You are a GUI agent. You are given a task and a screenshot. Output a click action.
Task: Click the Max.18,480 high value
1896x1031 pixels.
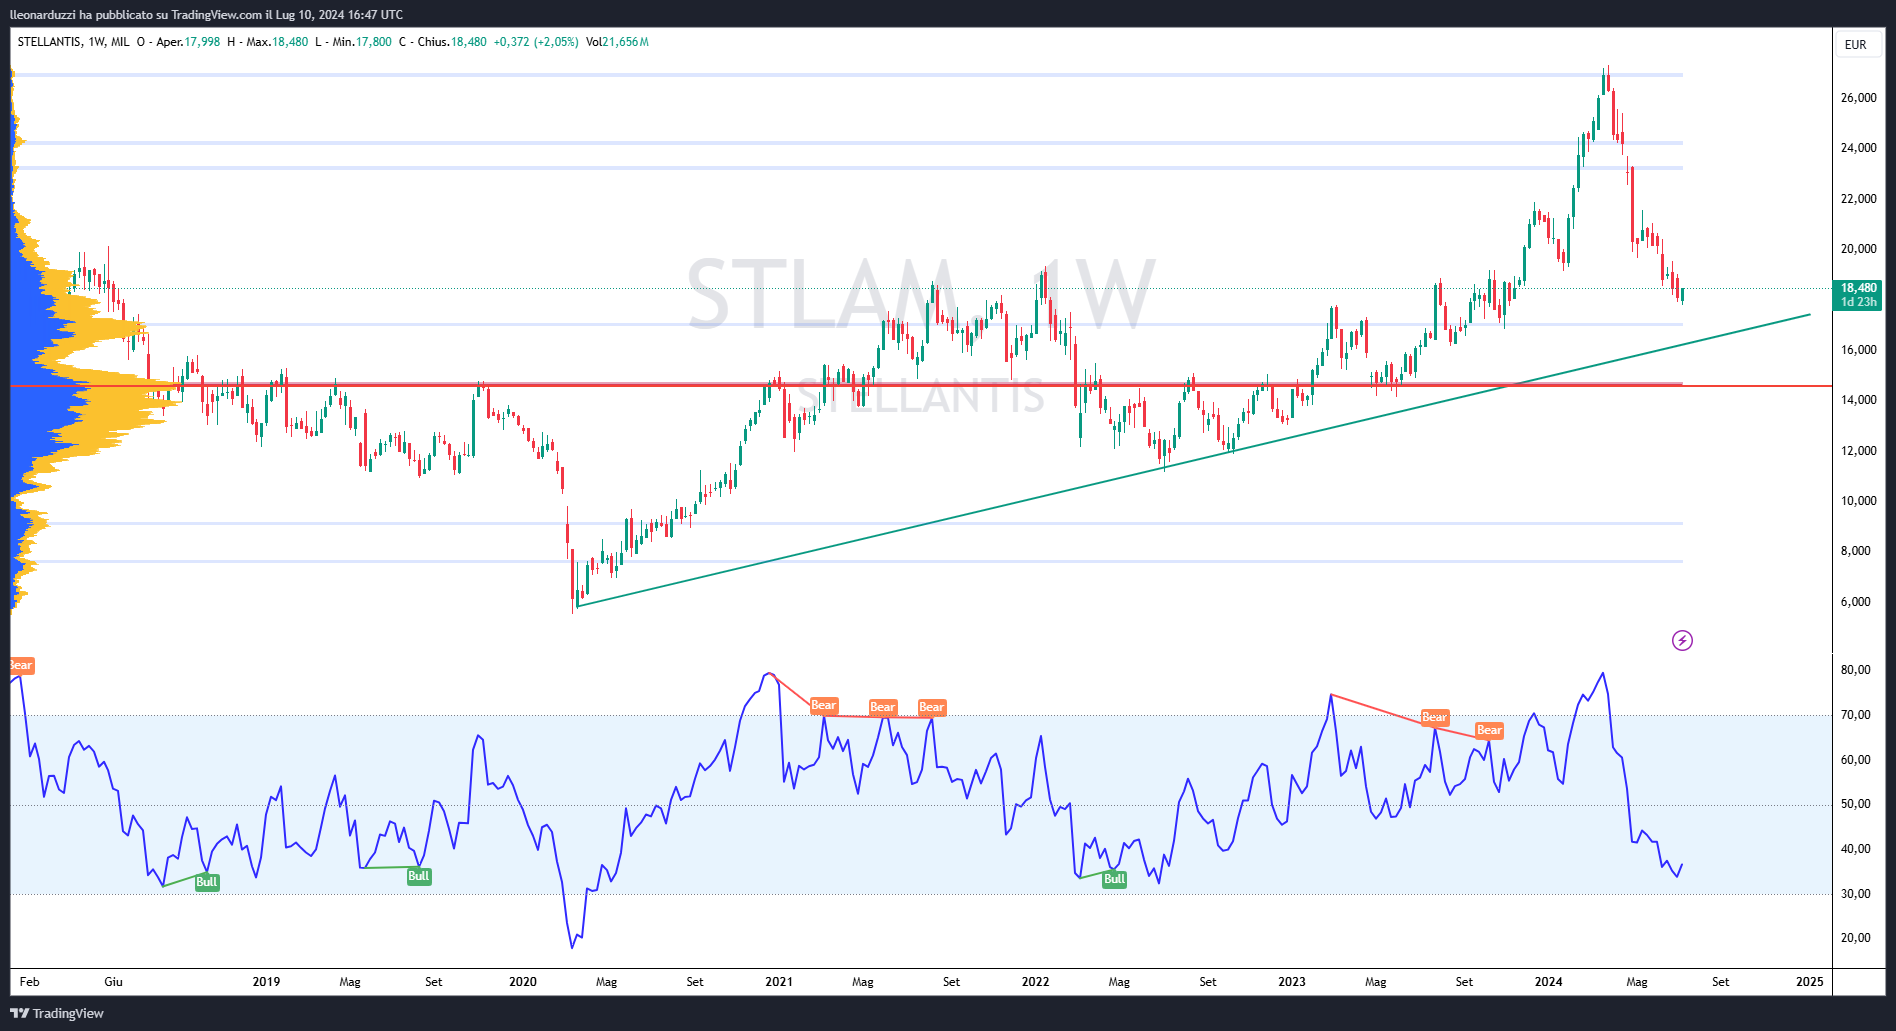coord(277,42)
